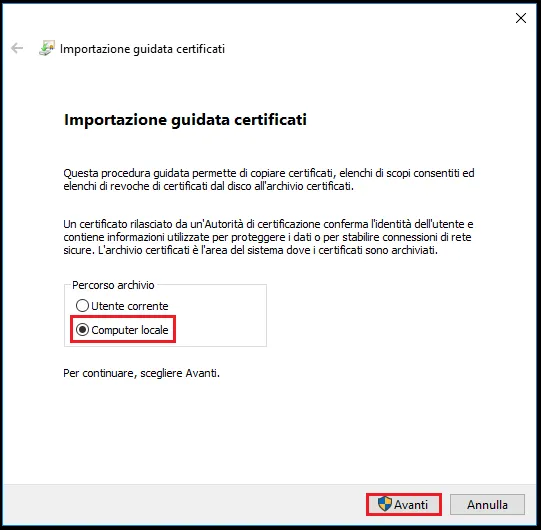Go back using the back arrow
The width and height of the screenshot is (541, 530).
[x=17, y=48]
